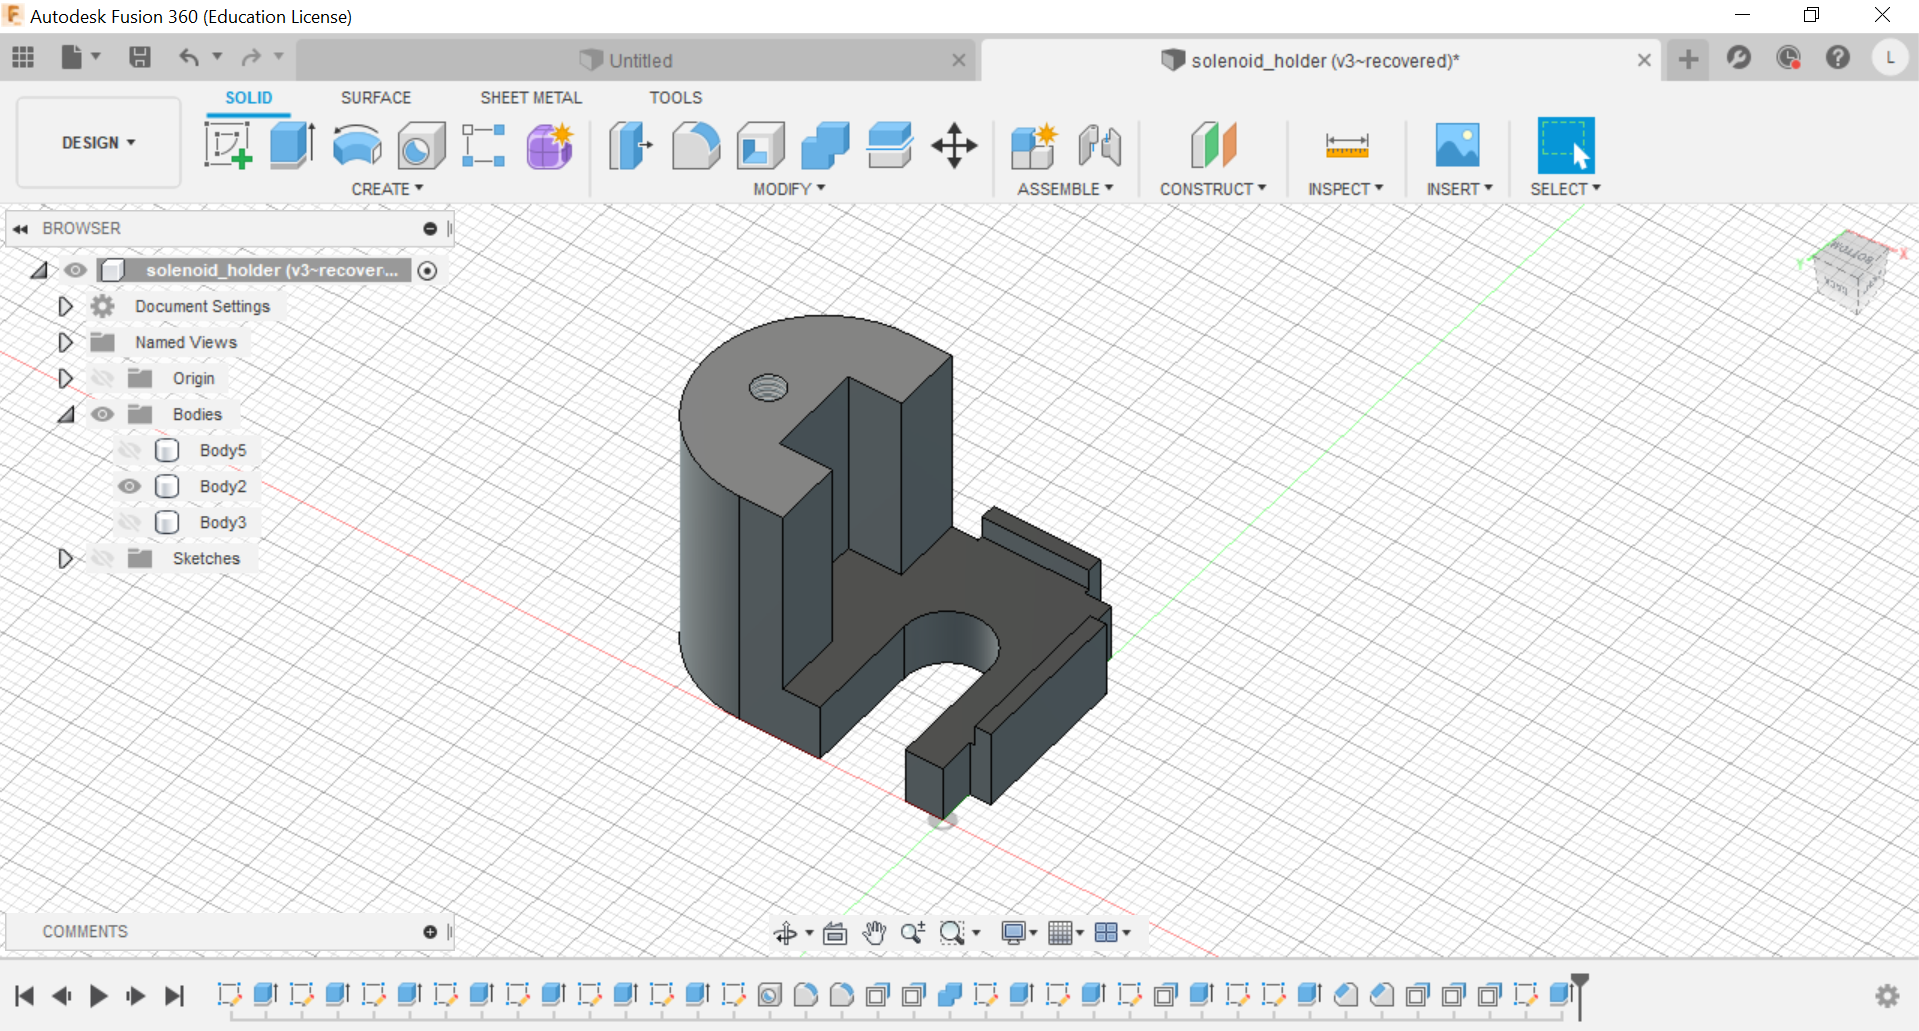This screenshot has width=1919, height=1031.
Task: Open the DESIGN workspace switcher
Action: point(97,142)
